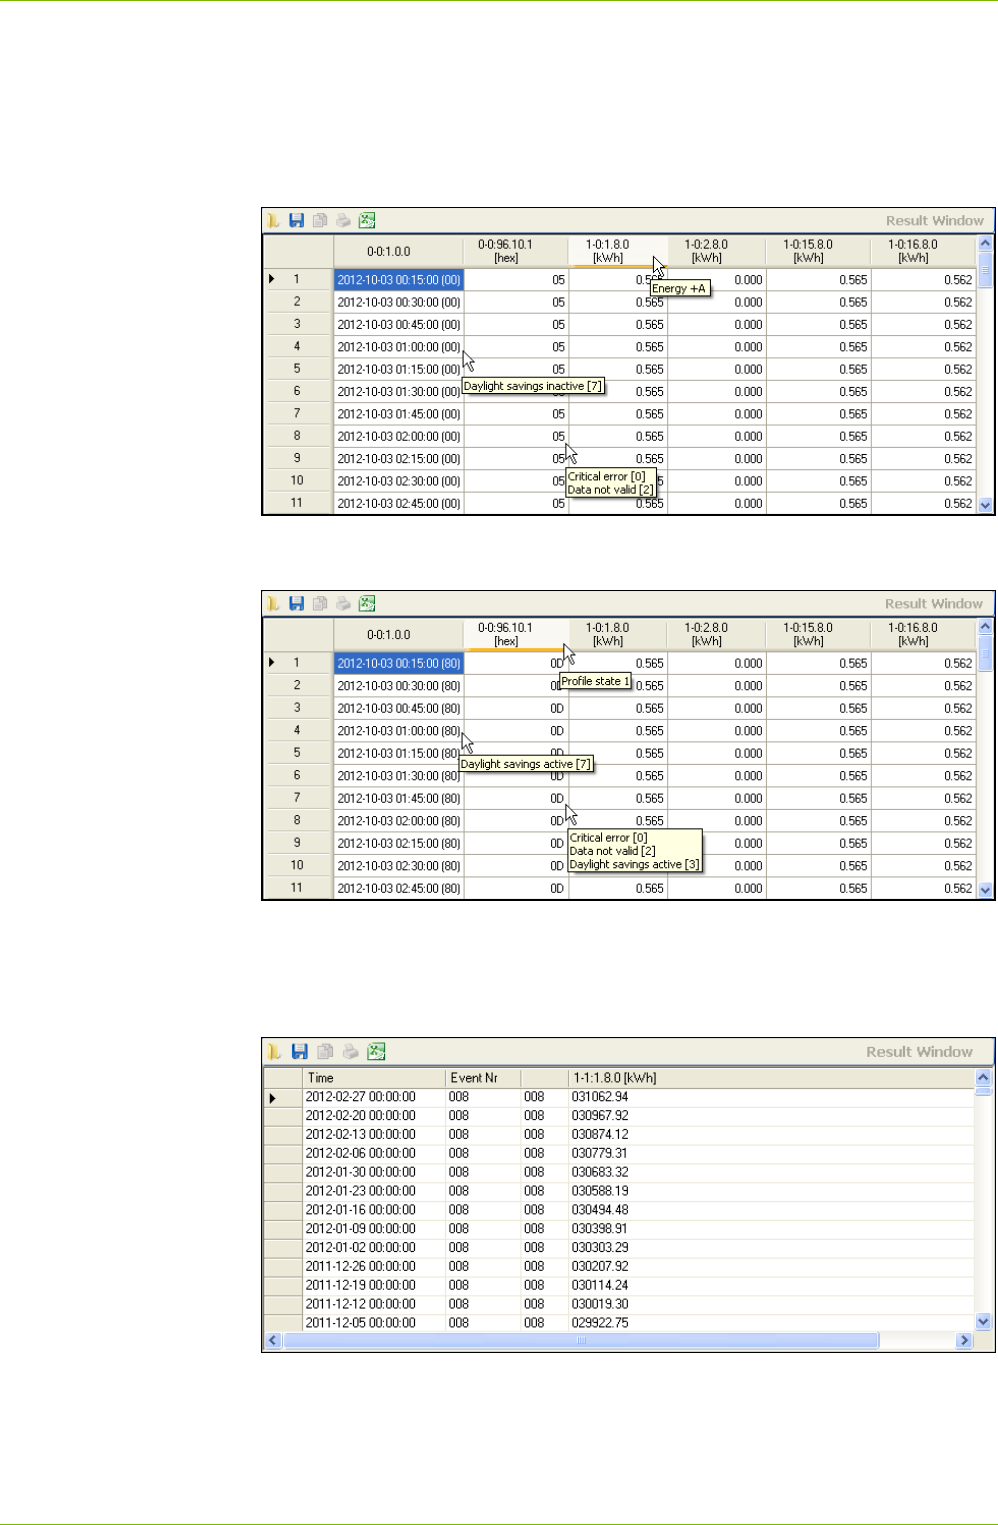
Task: Click the Time column header in the Event Nr window
Action: click(x=374, y=1078)
